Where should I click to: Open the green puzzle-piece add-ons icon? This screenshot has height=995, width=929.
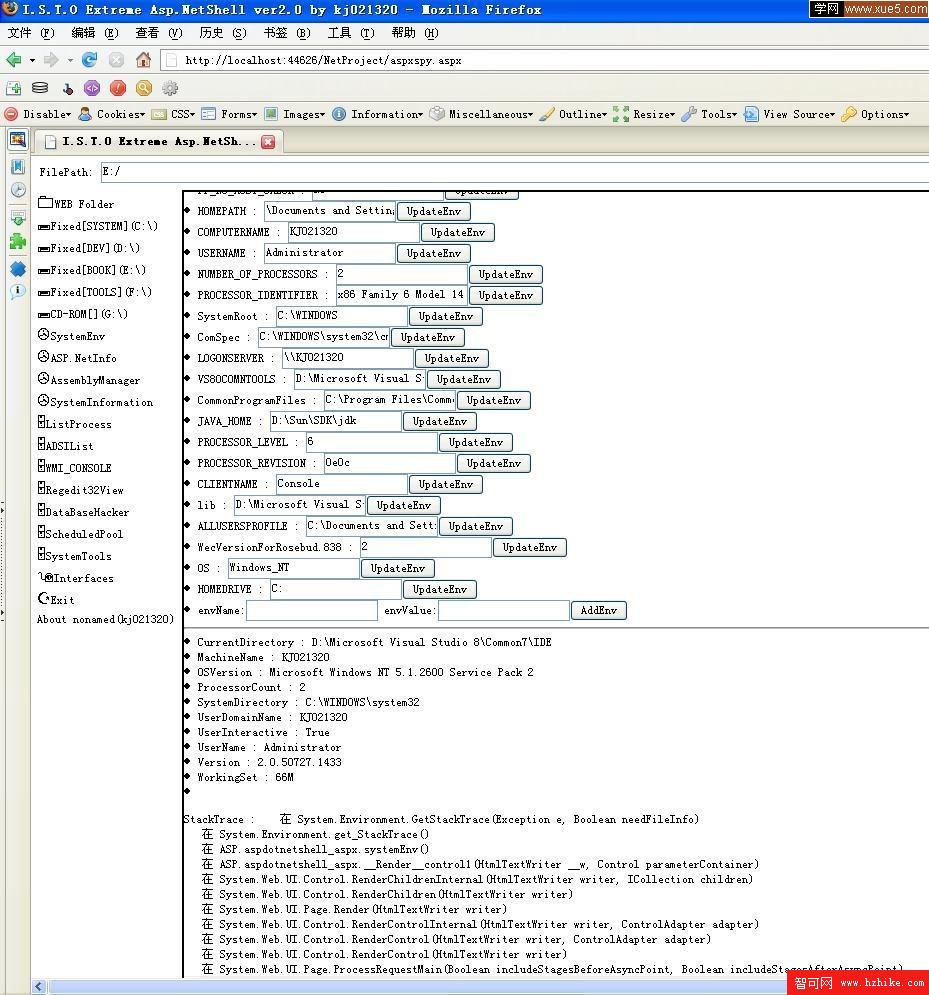(18, 241)
